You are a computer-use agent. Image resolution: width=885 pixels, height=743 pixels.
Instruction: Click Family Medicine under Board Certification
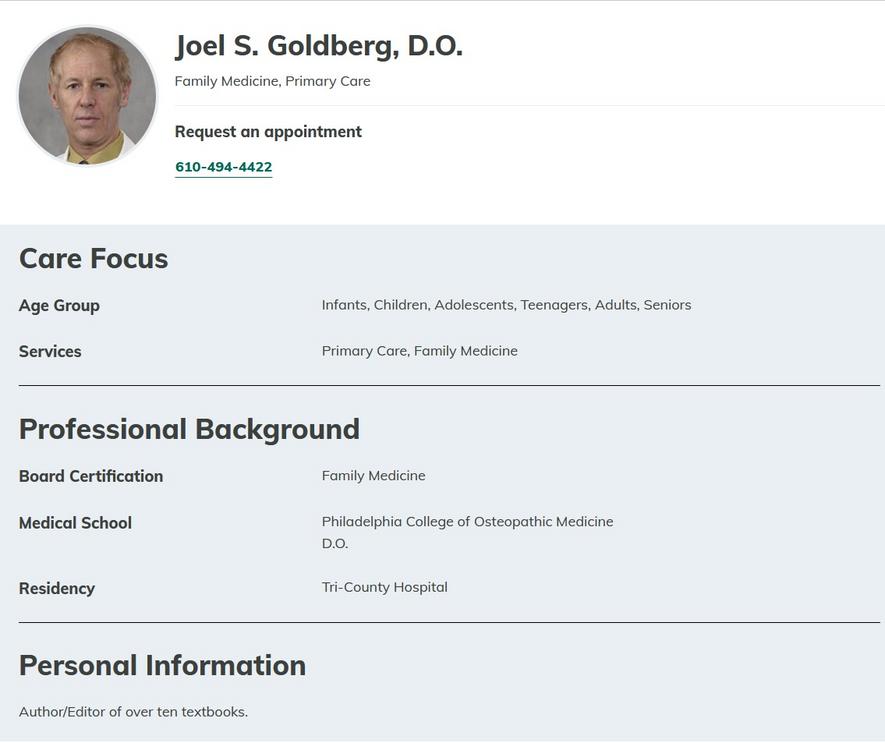[x=373, y=476]
